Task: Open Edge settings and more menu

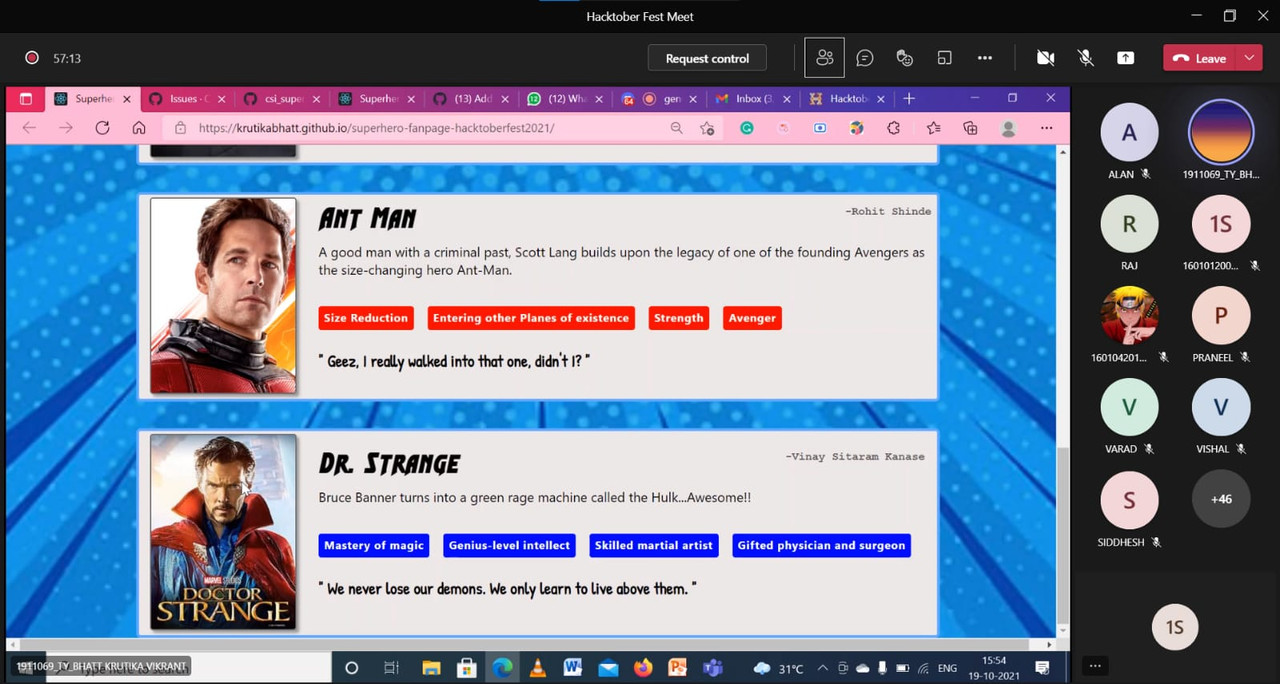Action: pos(1046,128)
